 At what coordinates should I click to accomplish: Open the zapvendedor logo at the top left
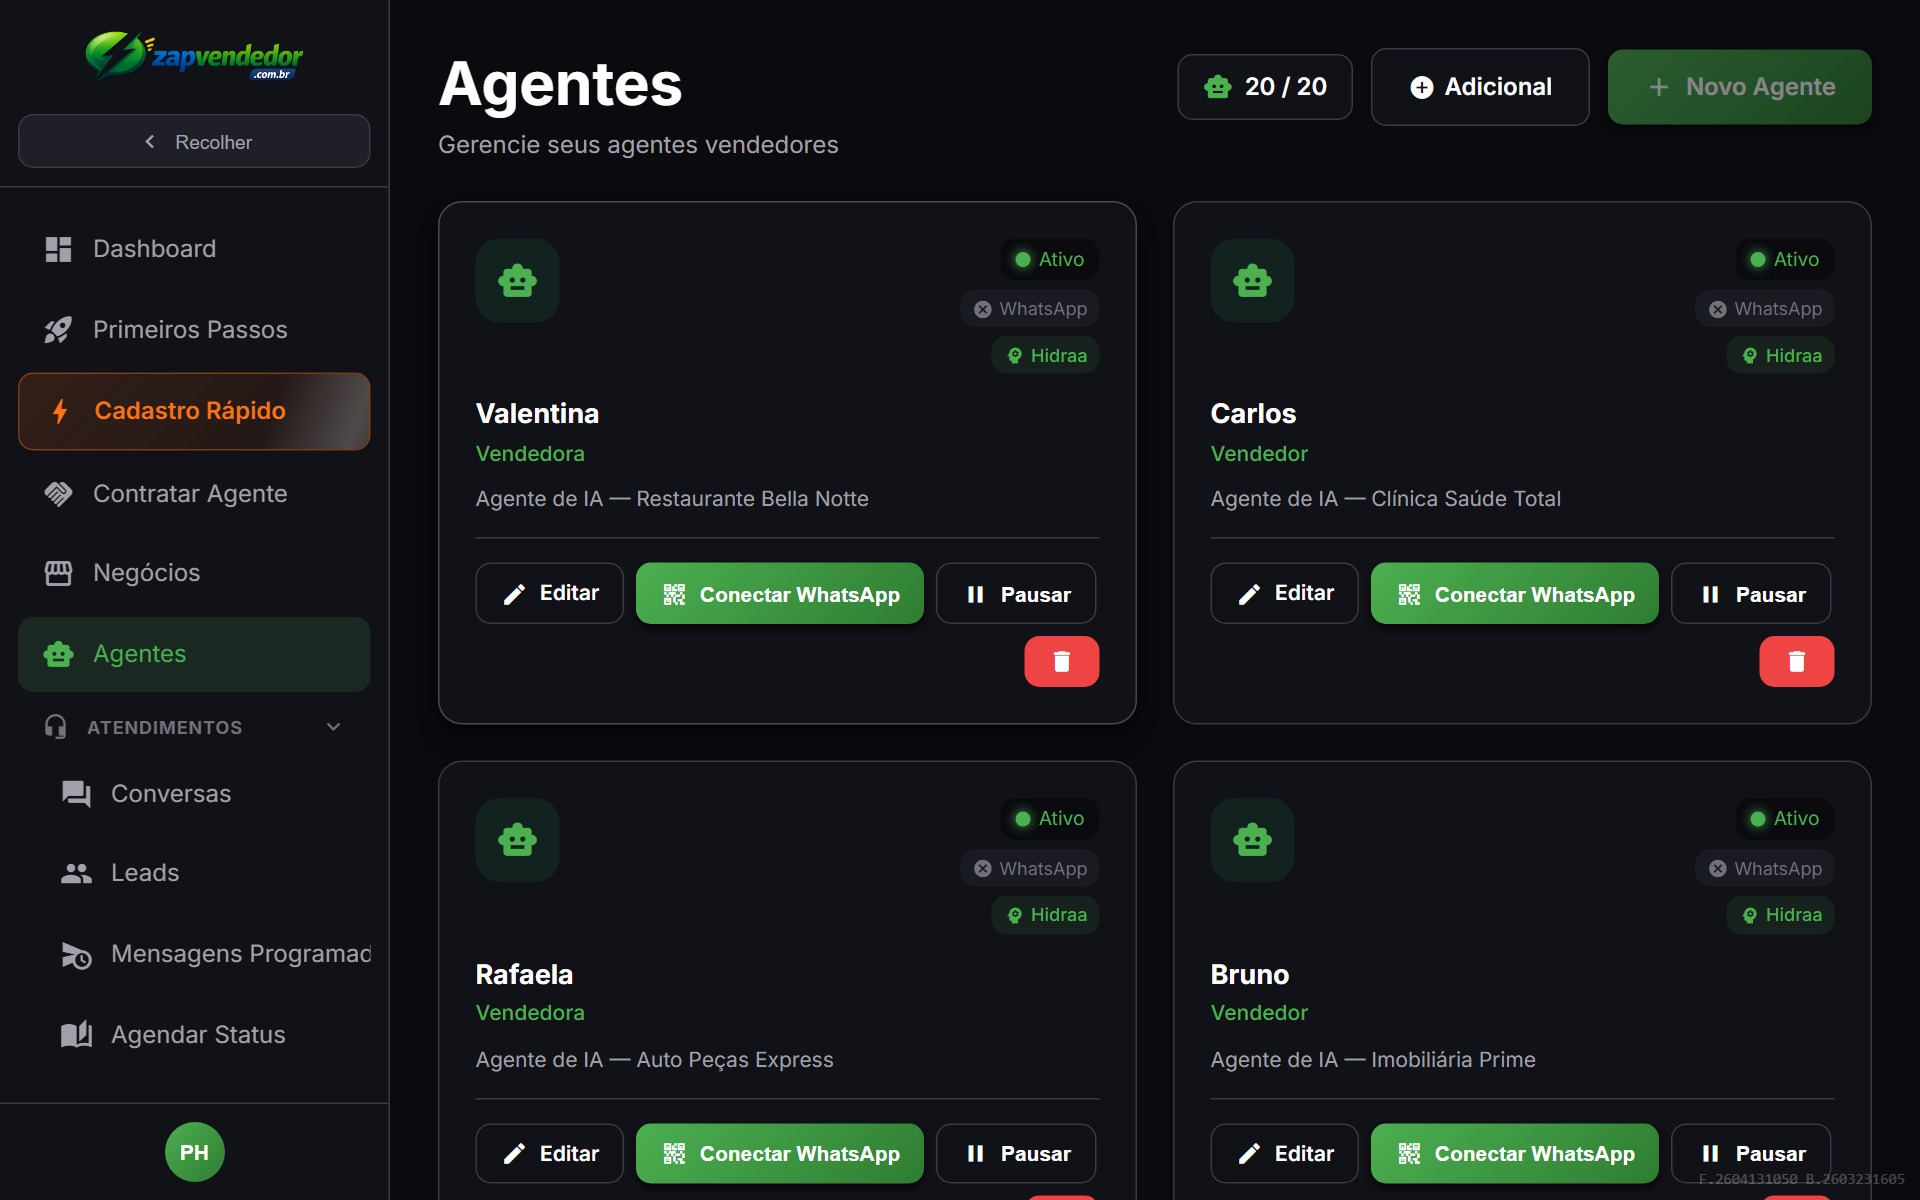[x=194, y=56]
